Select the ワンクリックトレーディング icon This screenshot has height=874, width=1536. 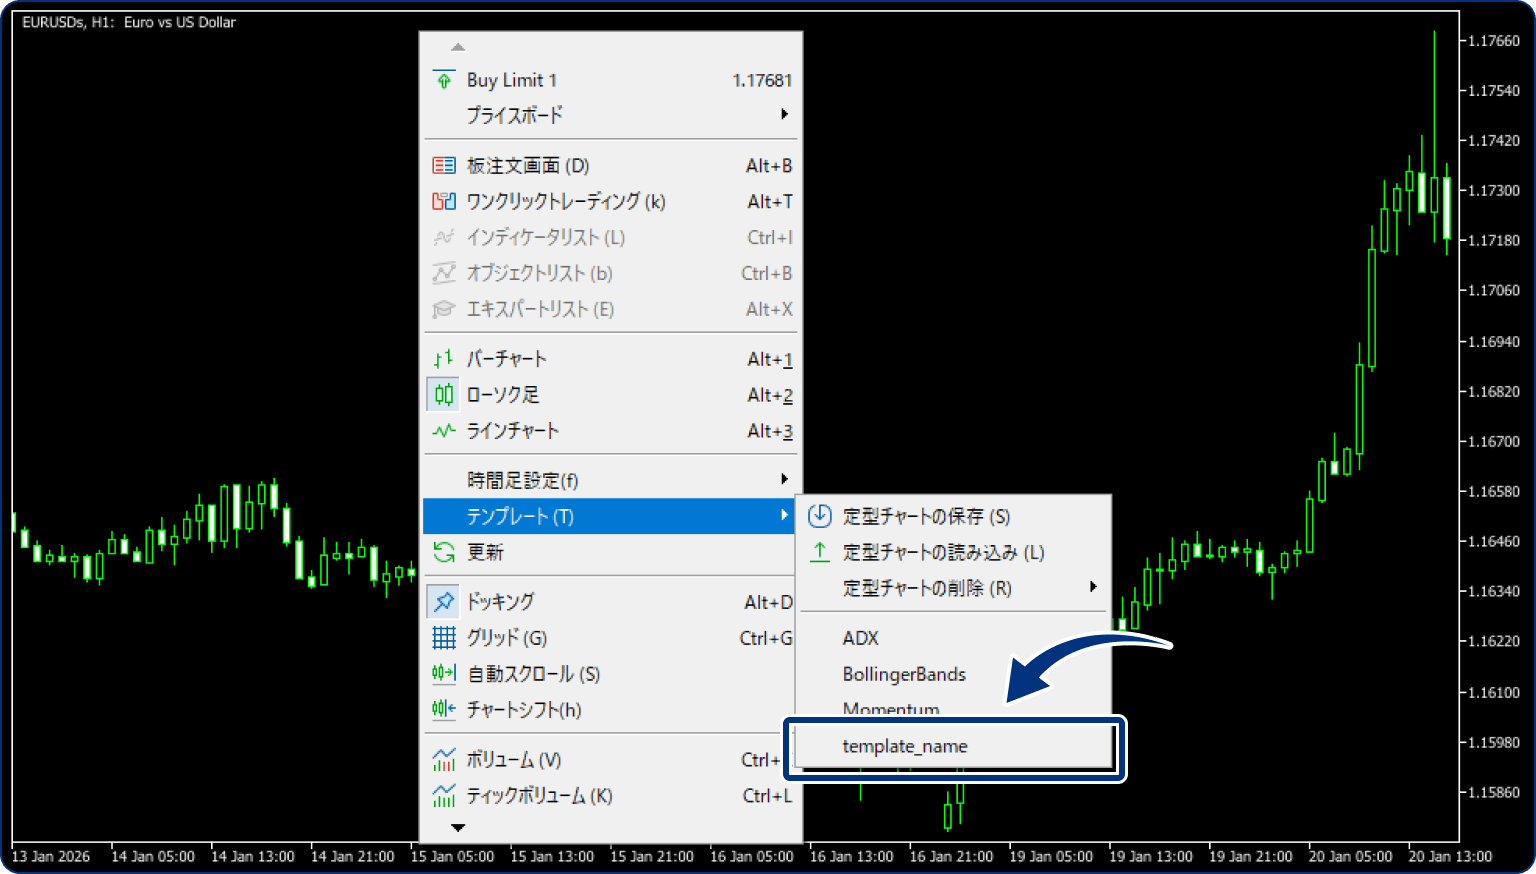(443, 201)
